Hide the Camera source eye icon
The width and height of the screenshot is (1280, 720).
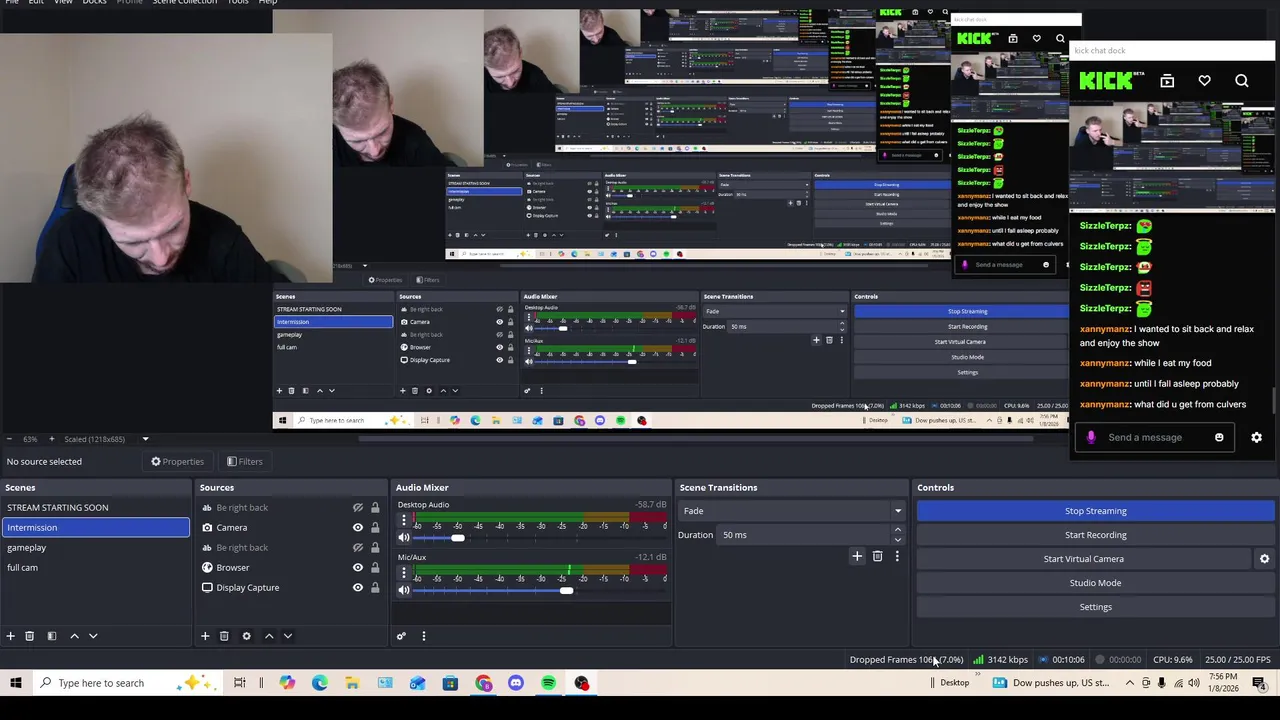[x=357, y=527]
